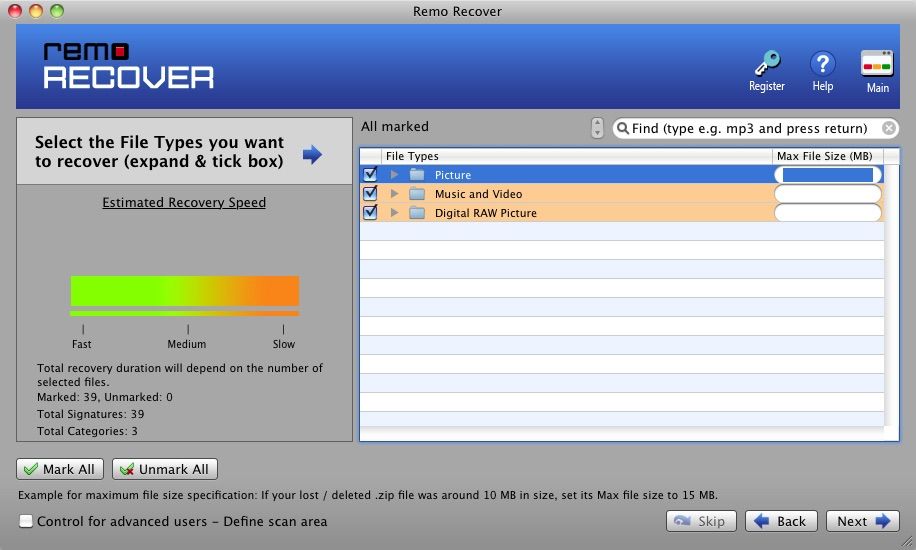Viewport: 916px width, 550px height.
Task: Click the recovery speed gradient bar
Action: coord(185,291)
